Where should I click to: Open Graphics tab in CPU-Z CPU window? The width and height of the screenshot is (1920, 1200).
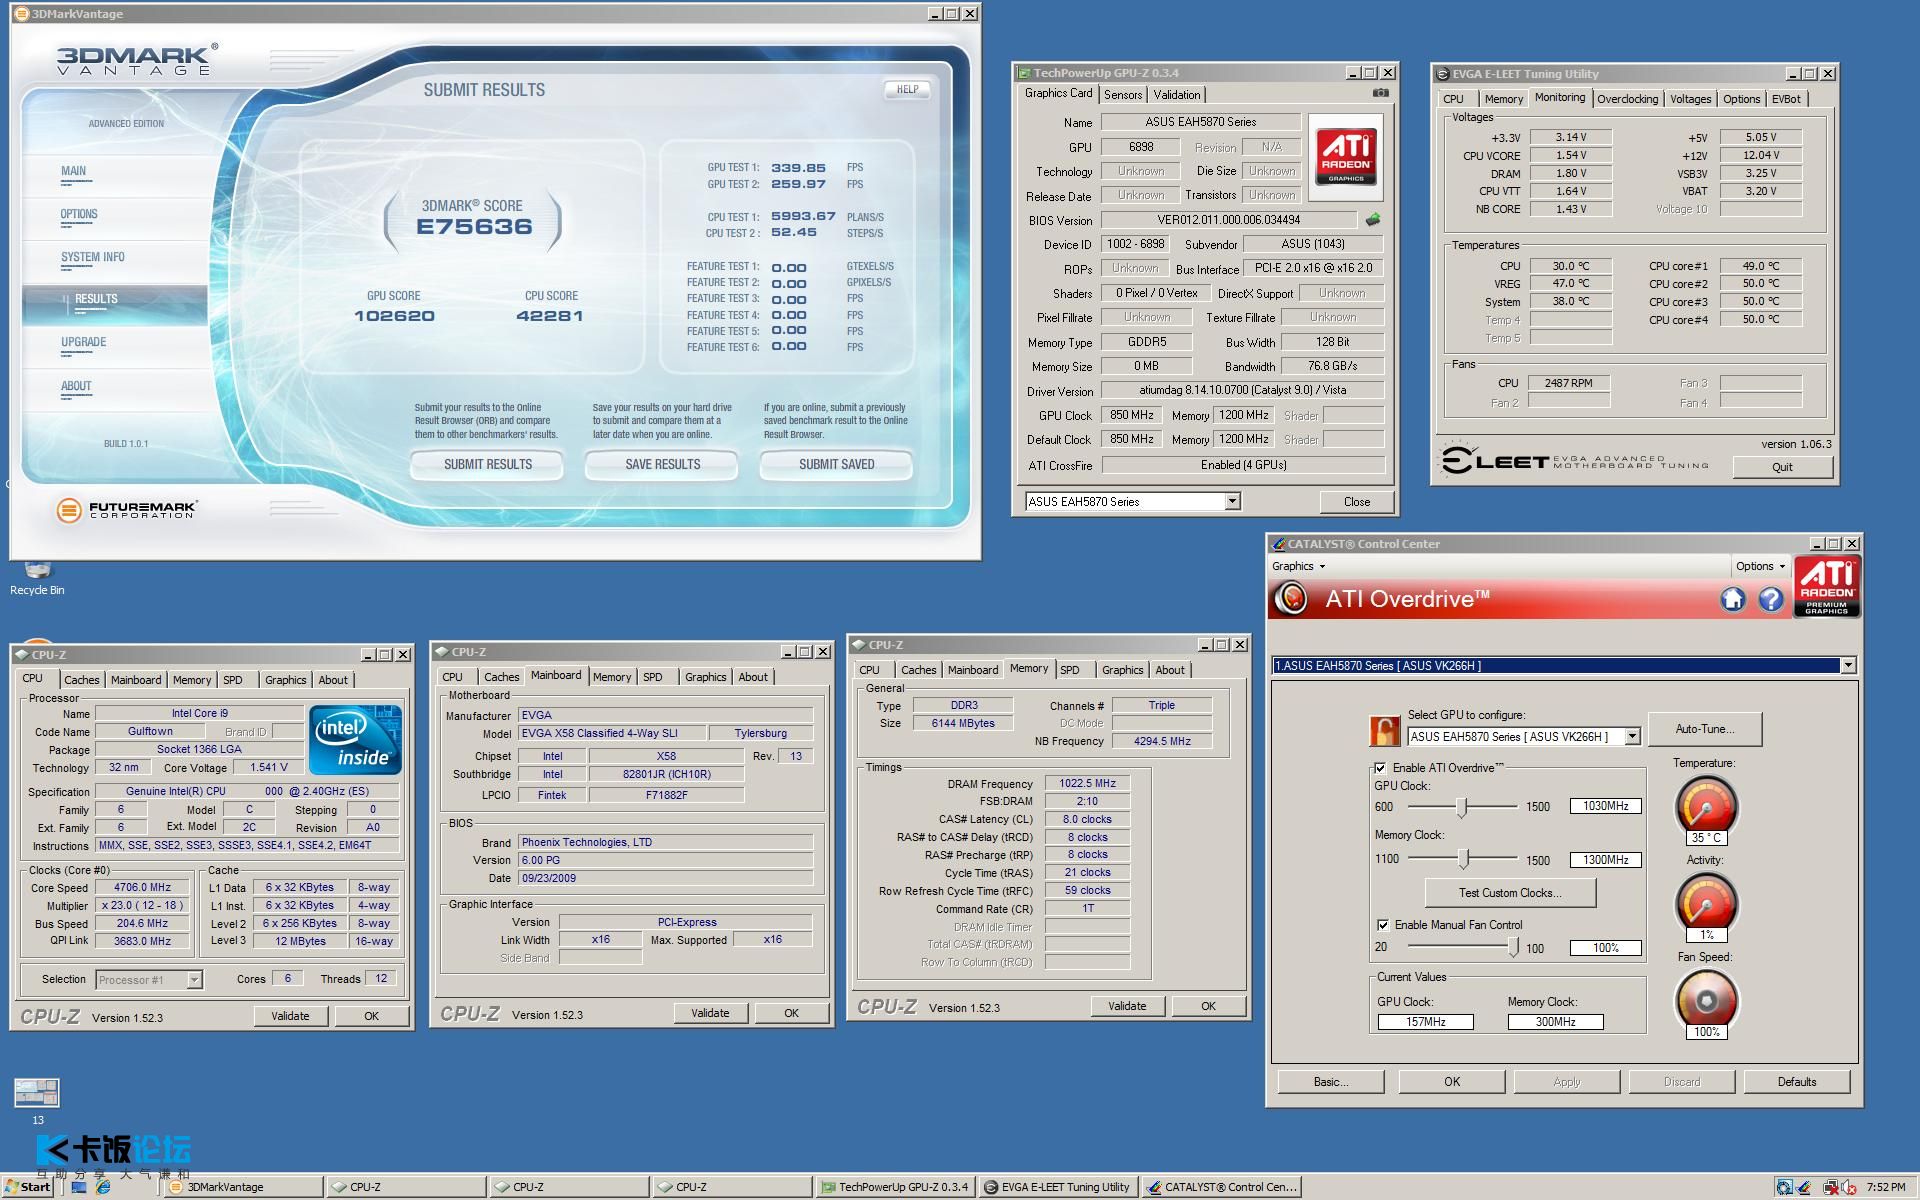coord(285,680)
